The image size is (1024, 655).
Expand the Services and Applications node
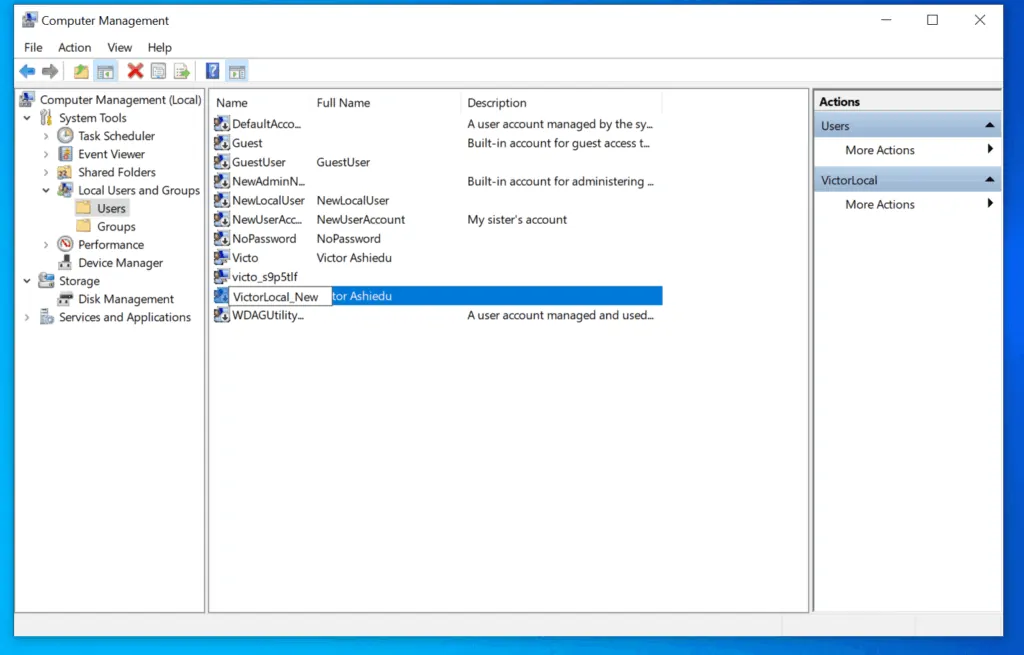point(27,317)
